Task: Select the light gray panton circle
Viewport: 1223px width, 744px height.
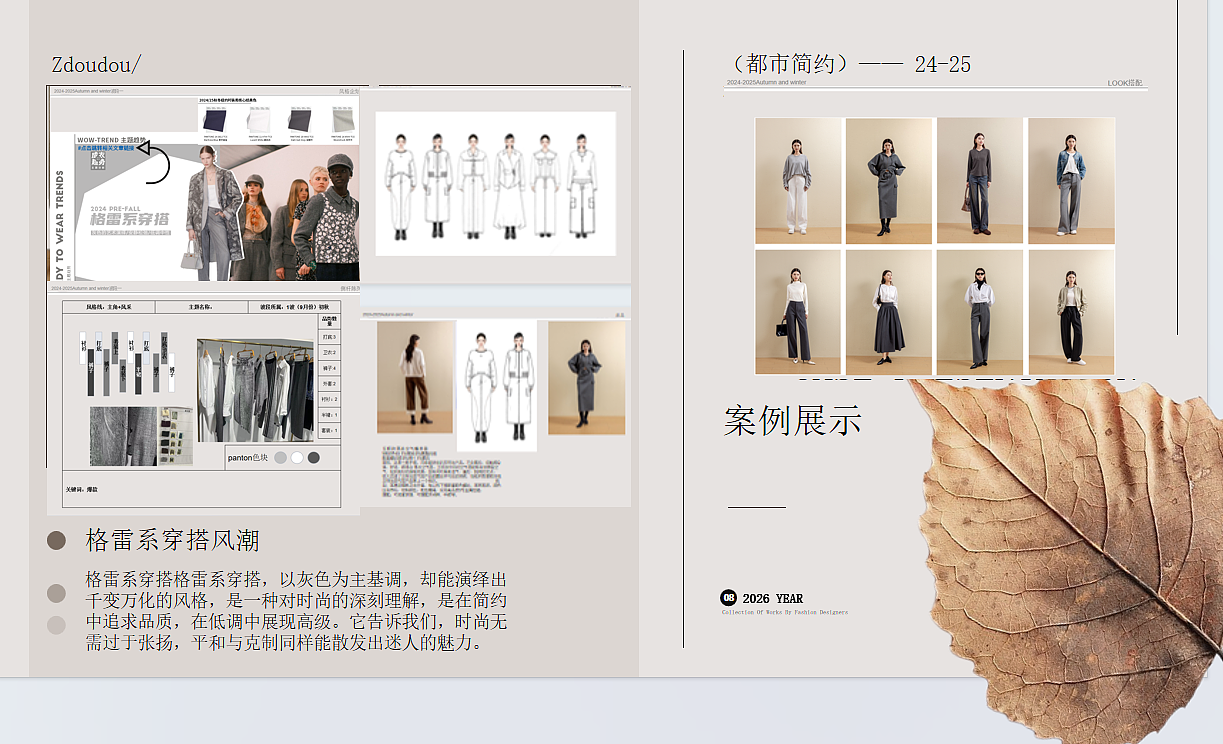Action: pyautogui.click(x=281, y=457)
